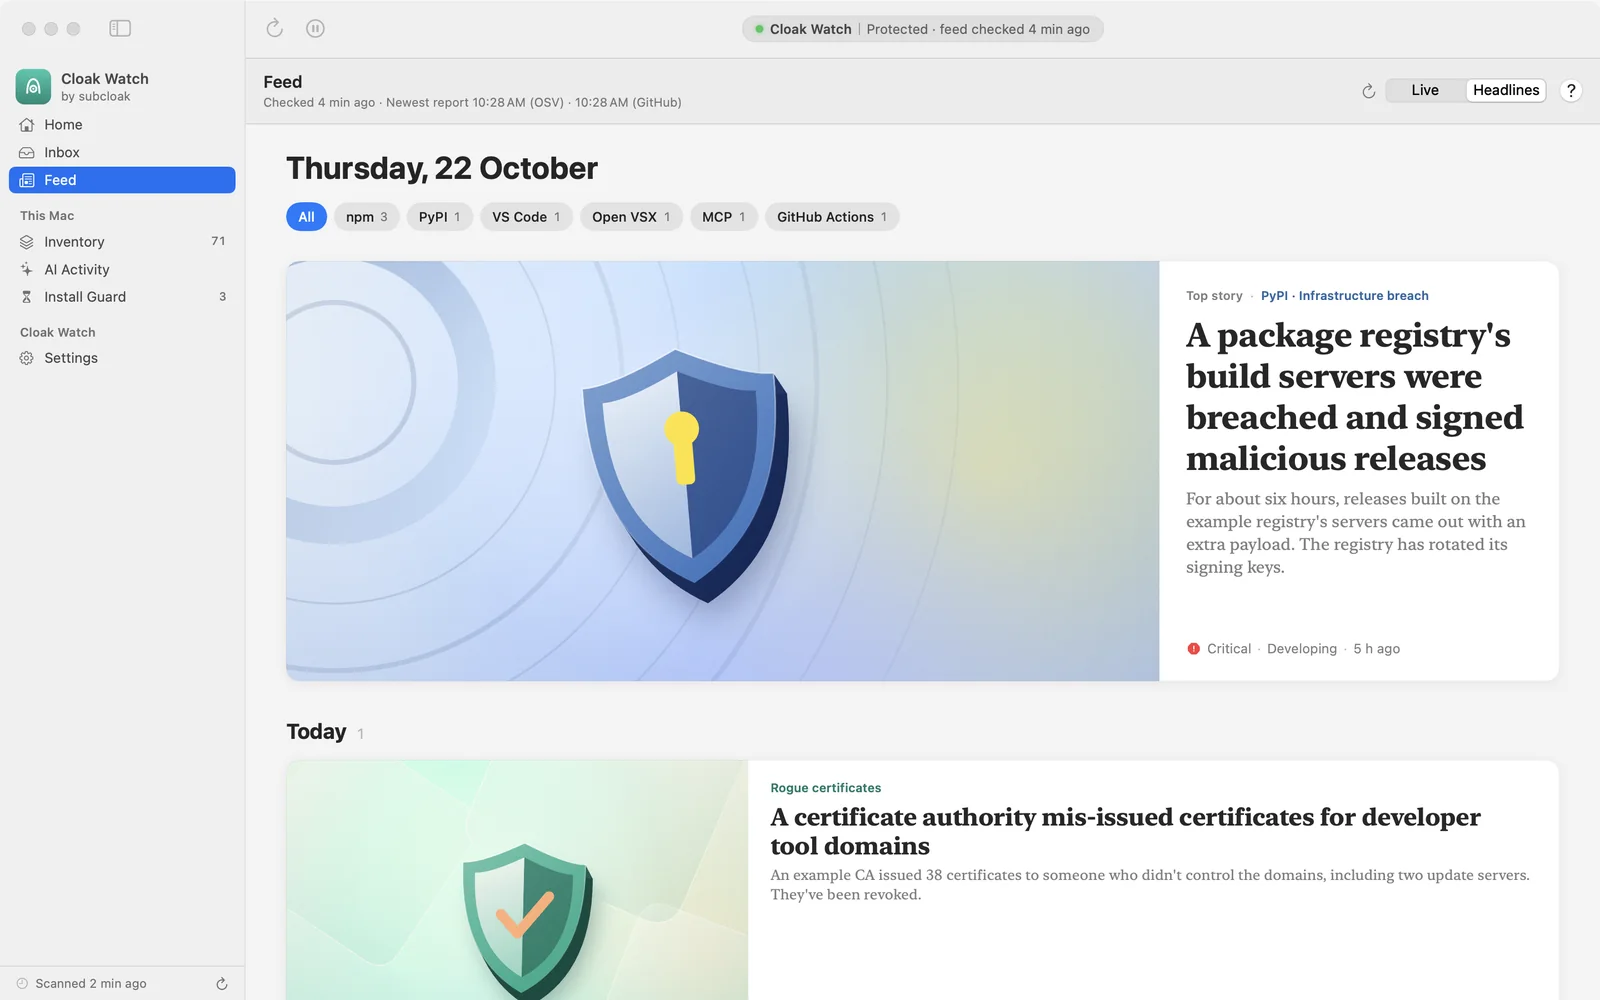Image resolution: width=1600 pixels, height=1000 pixels.
Task: Click the Install Guard hourglass icon
Action: [x=27, y=297]
